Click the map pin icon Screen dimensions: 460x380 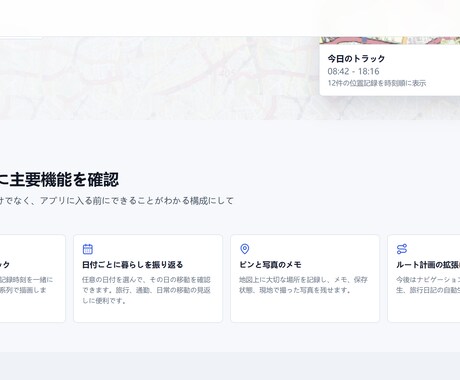coord(245,249)
